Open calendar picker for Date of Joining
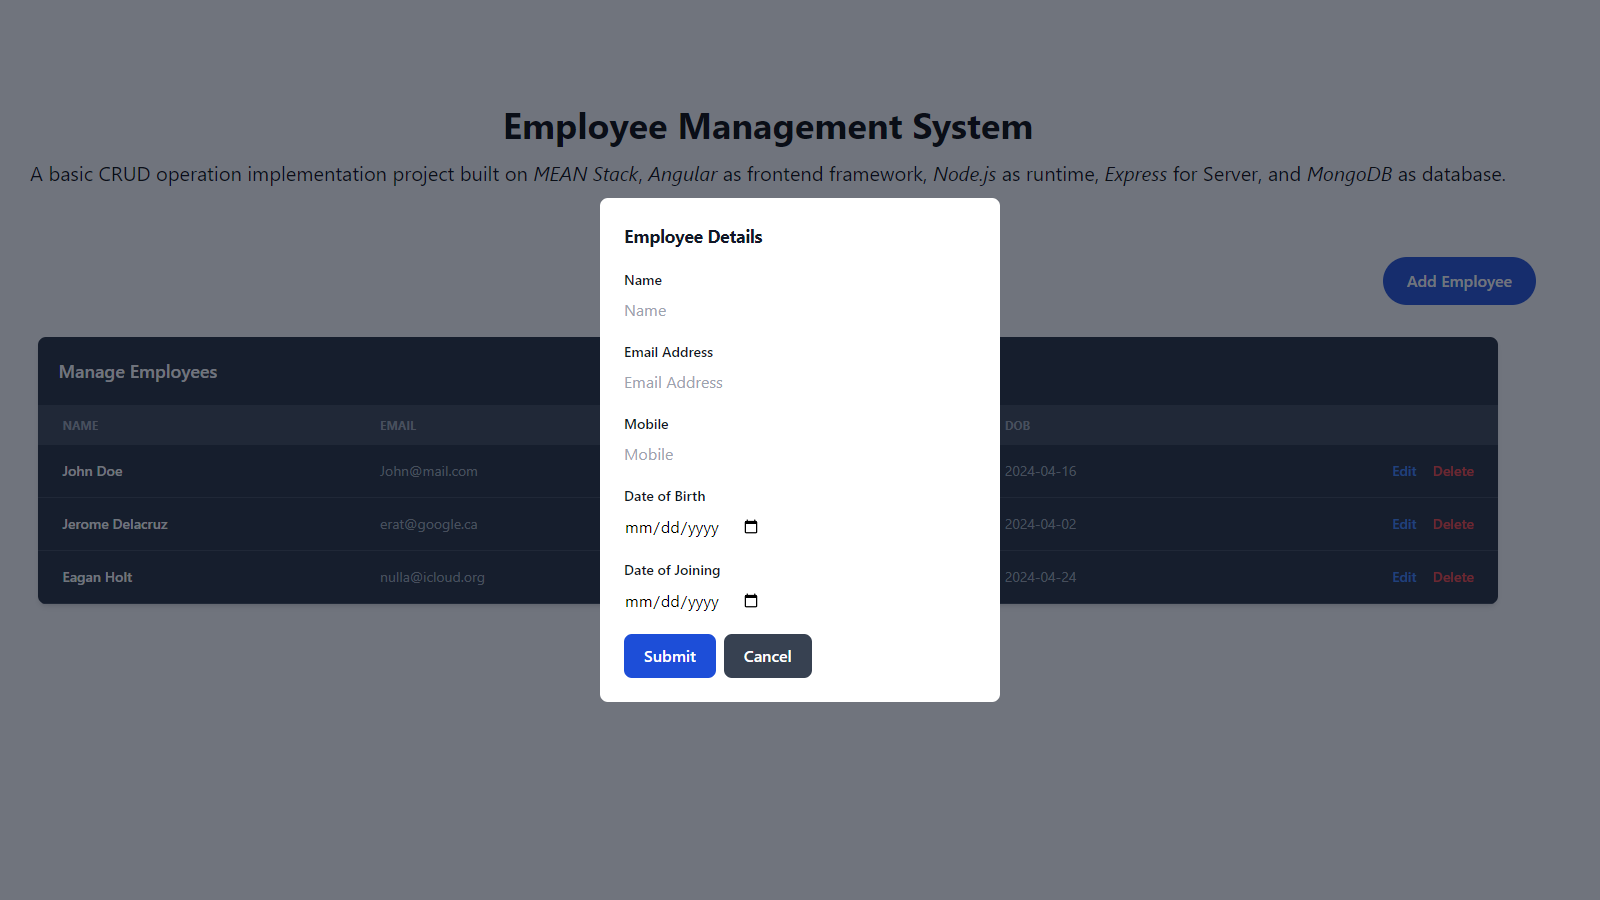The image size is (1600, 900). [x=751, y=601]
